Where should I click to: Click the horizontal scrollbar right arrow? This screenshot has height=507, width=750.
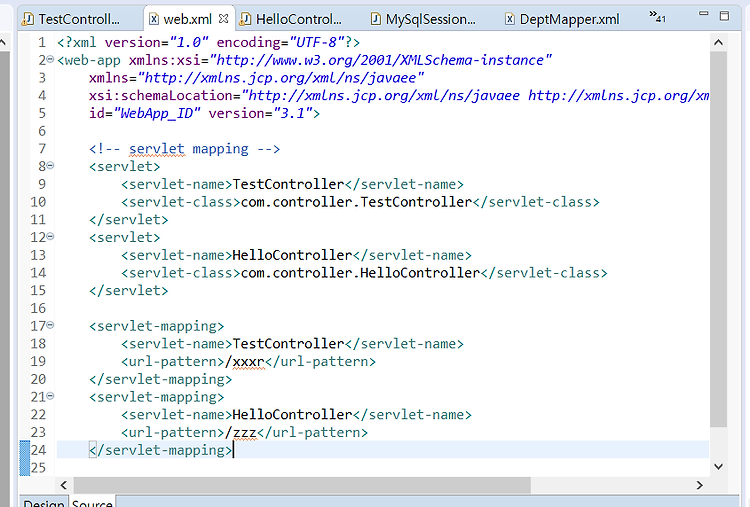(700, 485)
